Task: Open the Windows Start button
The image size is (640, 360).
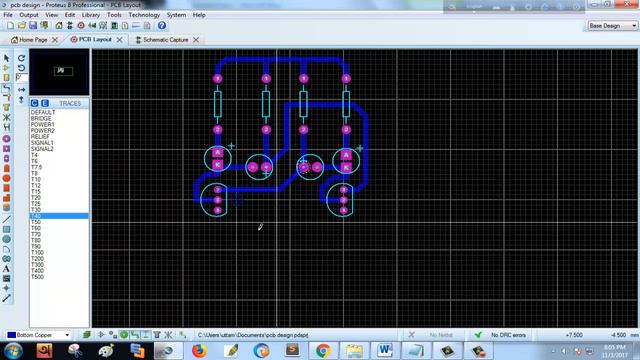Action: pyautogui.click(x=14, y=351)
